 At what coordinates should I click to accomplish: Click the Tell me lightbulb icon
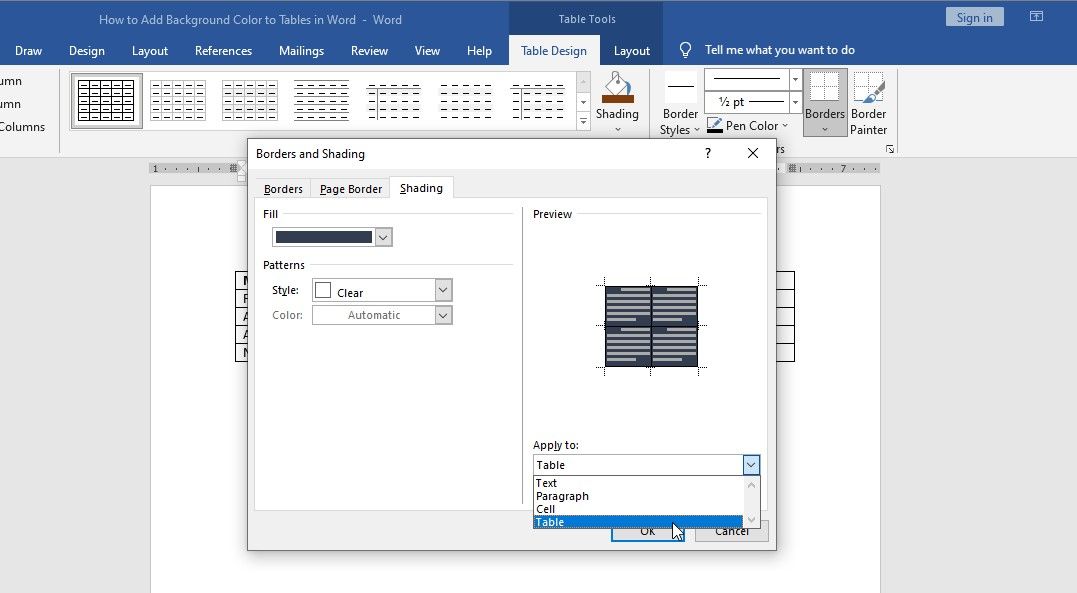pyautogui.click(x=685, y=50)
